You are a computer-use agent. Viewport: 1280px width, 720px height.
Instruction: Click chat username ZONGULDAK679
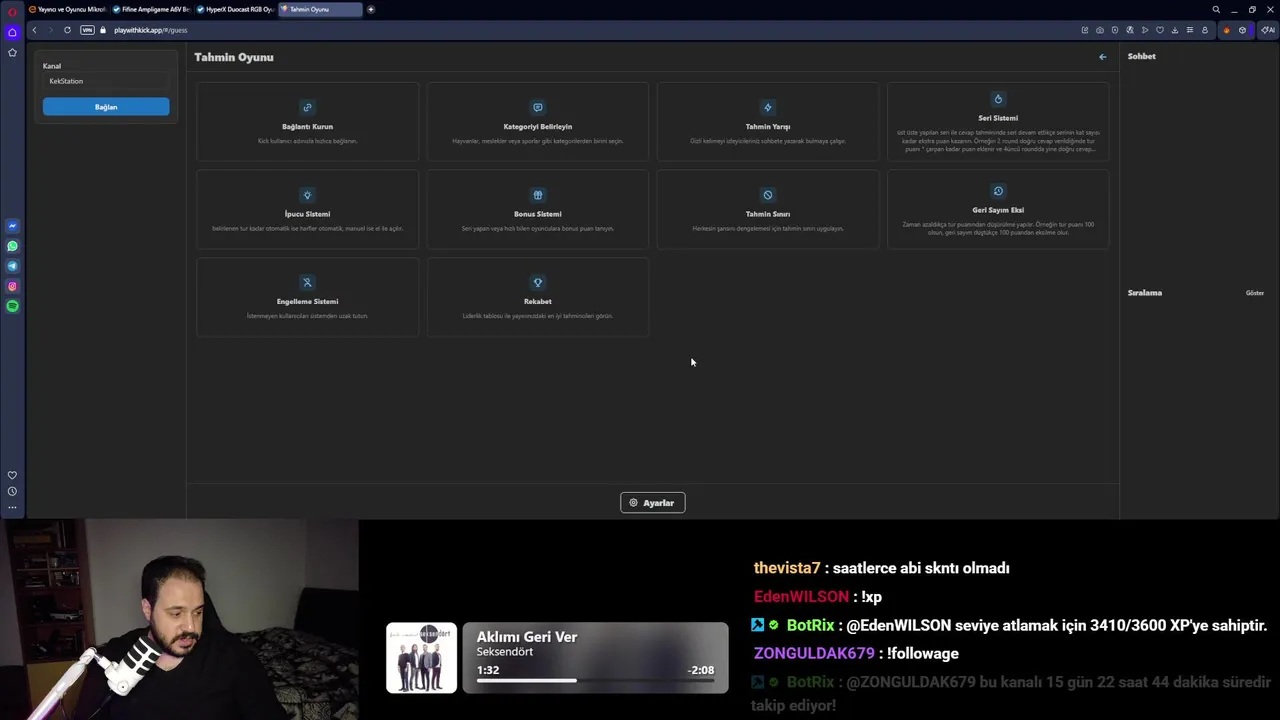coord(814,653)
